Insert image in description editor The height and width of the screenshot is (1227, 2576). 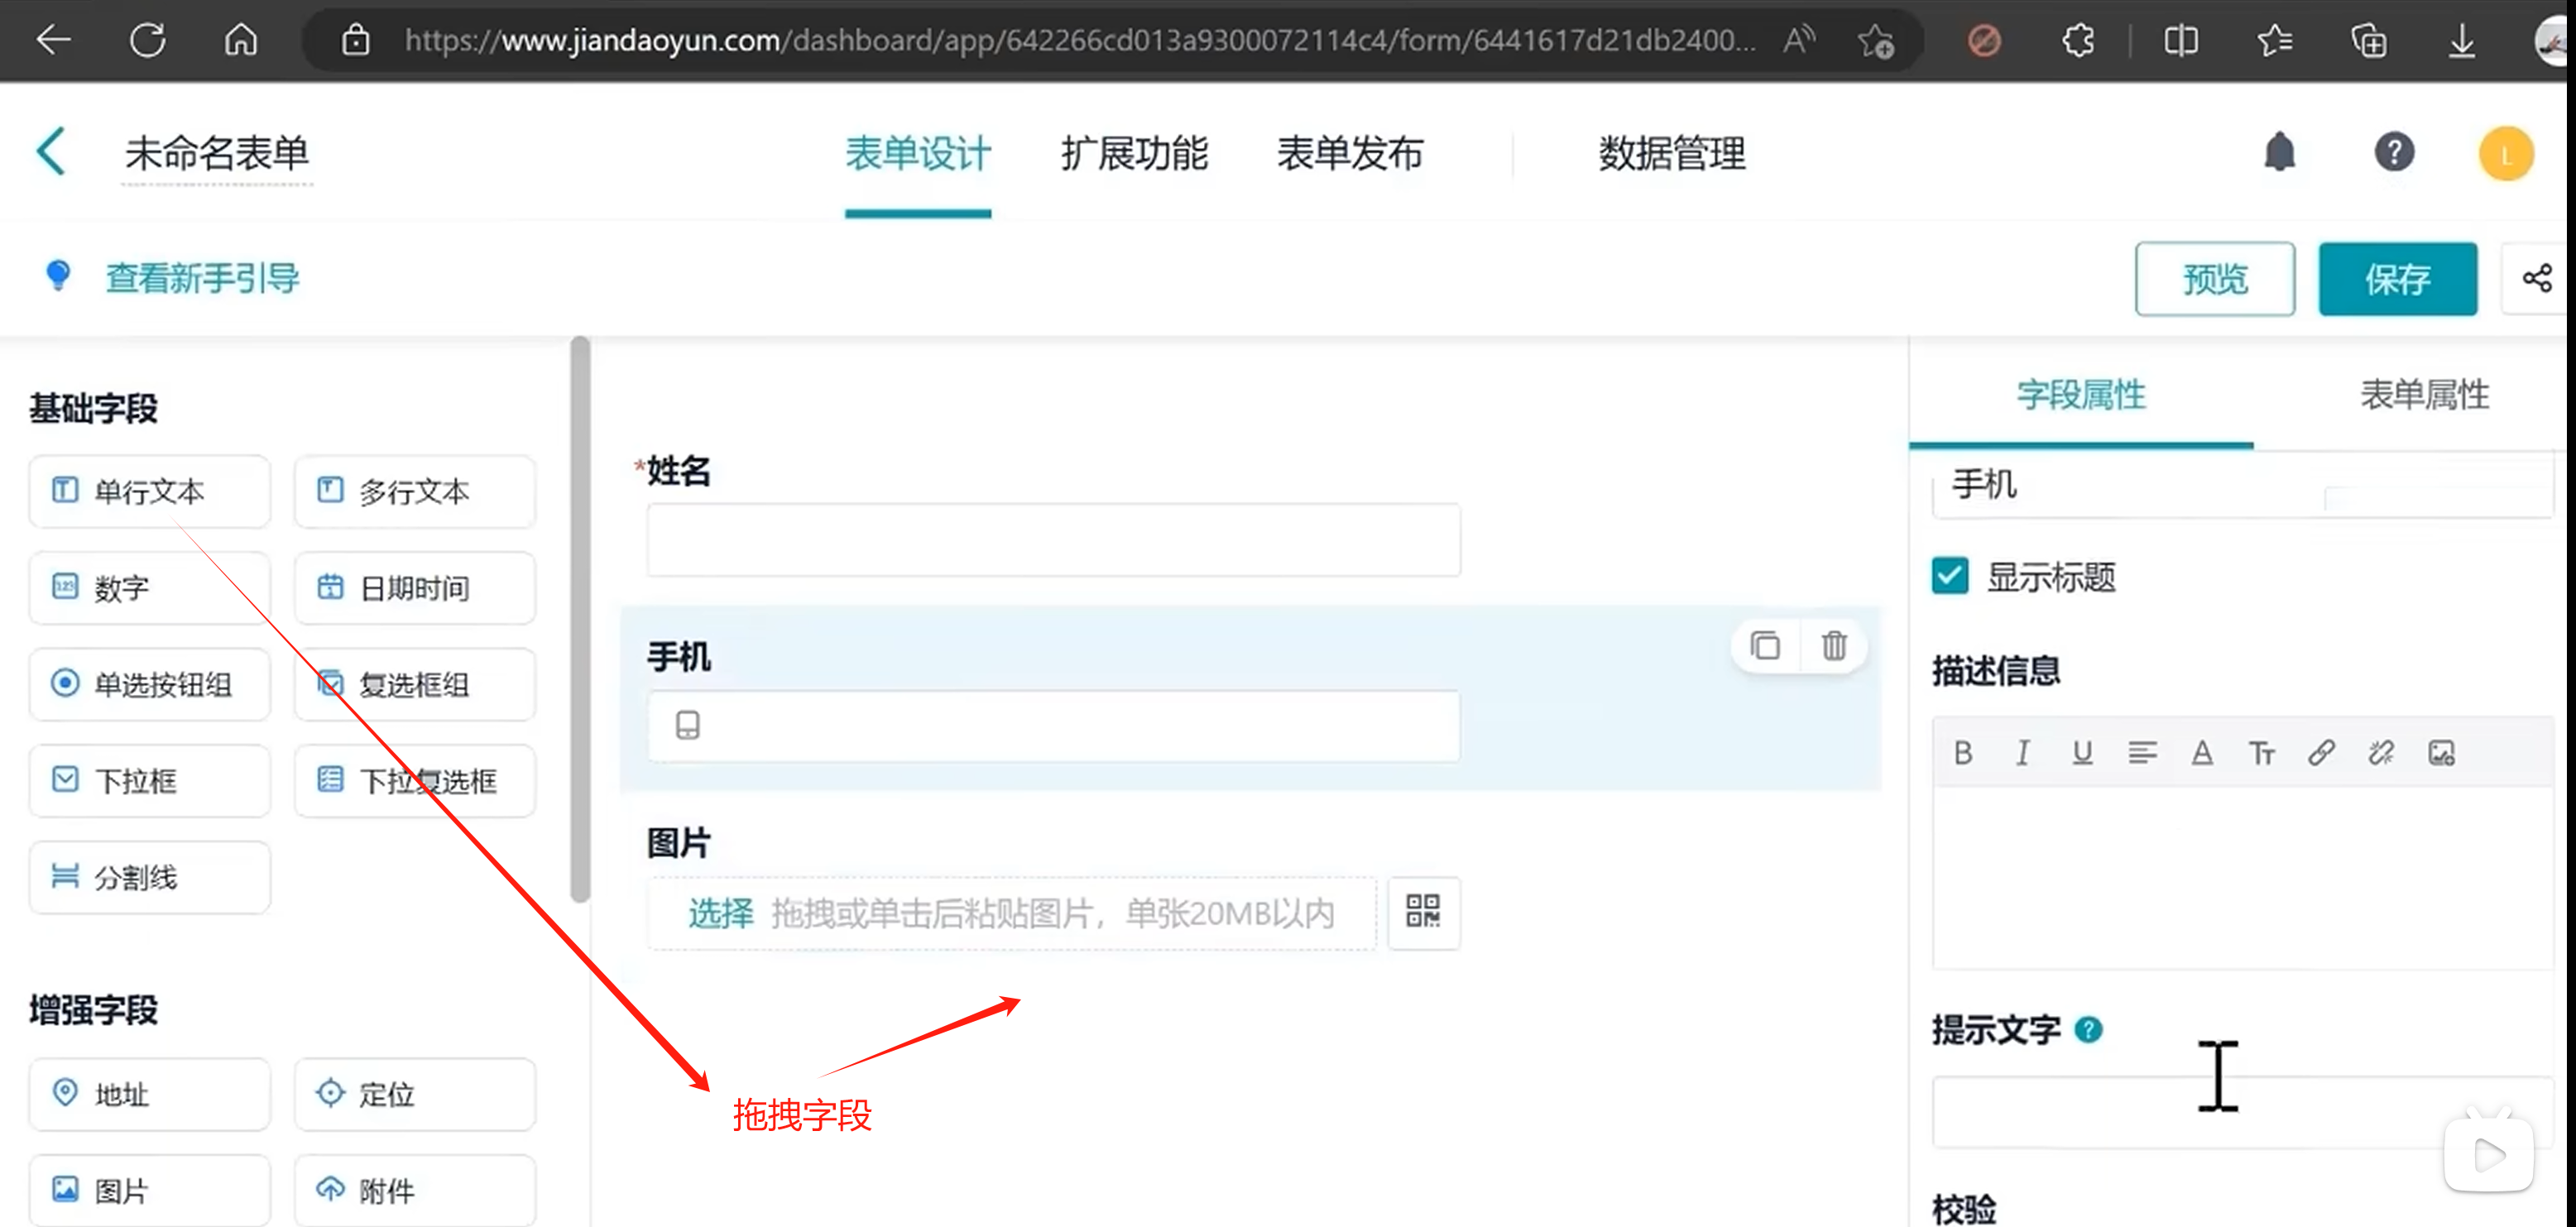(x=2441, y=752)
